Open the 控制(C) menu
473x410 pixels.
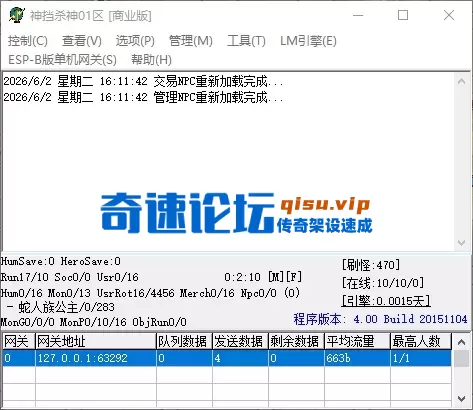[28, 41]
